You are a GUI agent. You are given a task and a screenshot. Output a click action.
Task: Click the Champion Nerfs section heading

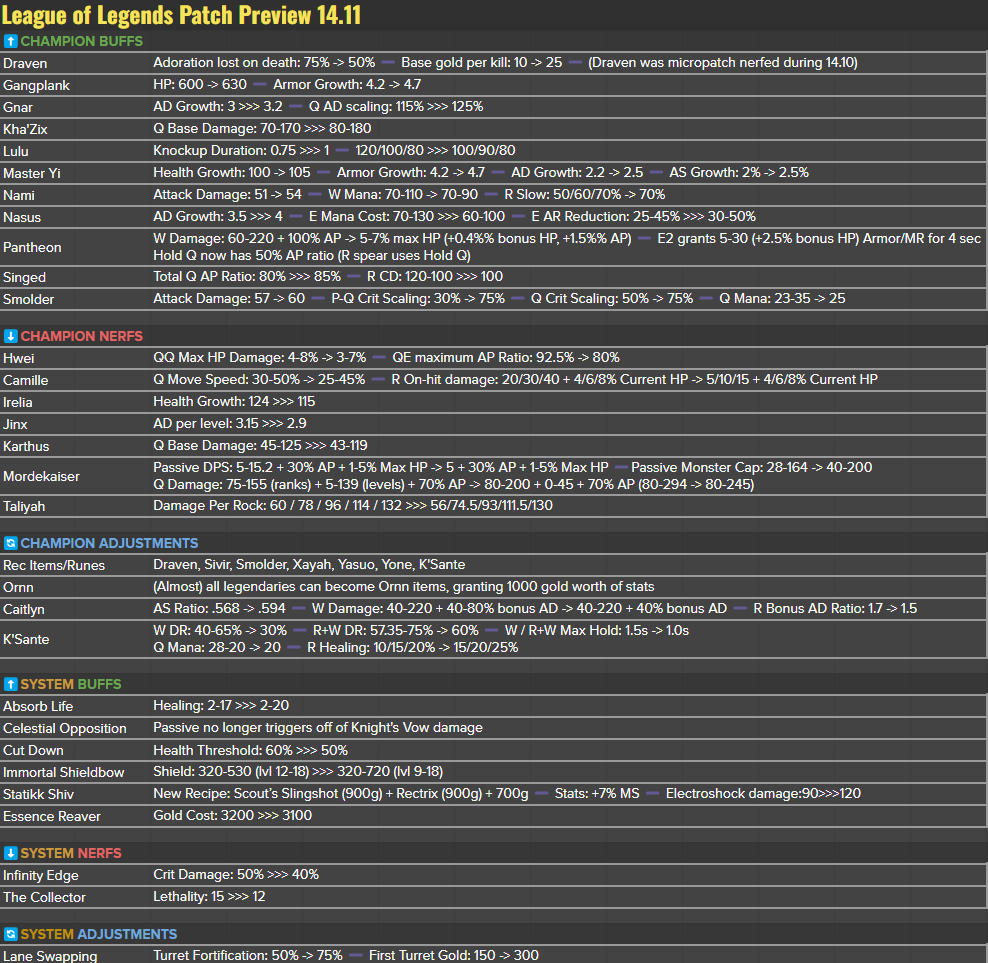point(81,336)
